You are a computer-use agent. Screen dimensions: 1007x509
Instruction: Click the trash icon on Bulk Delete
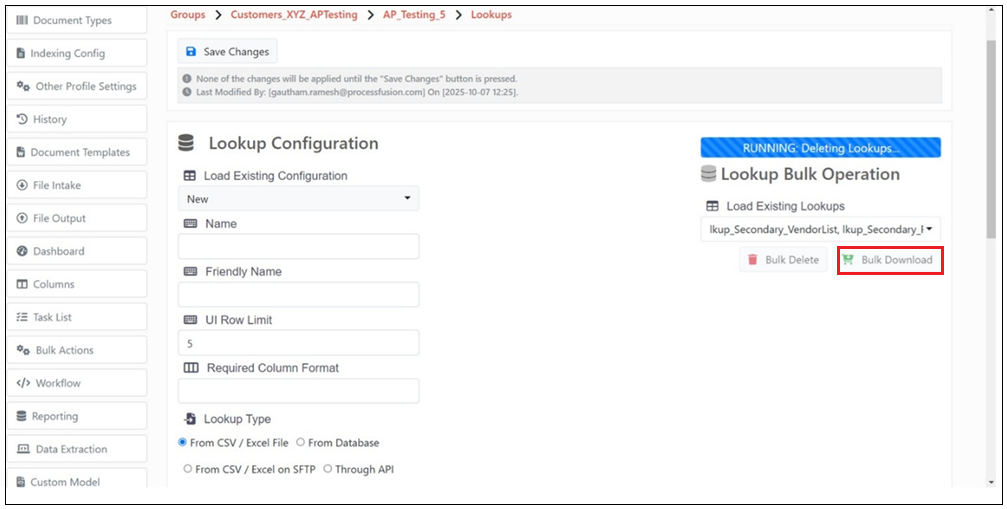point(753,260)
